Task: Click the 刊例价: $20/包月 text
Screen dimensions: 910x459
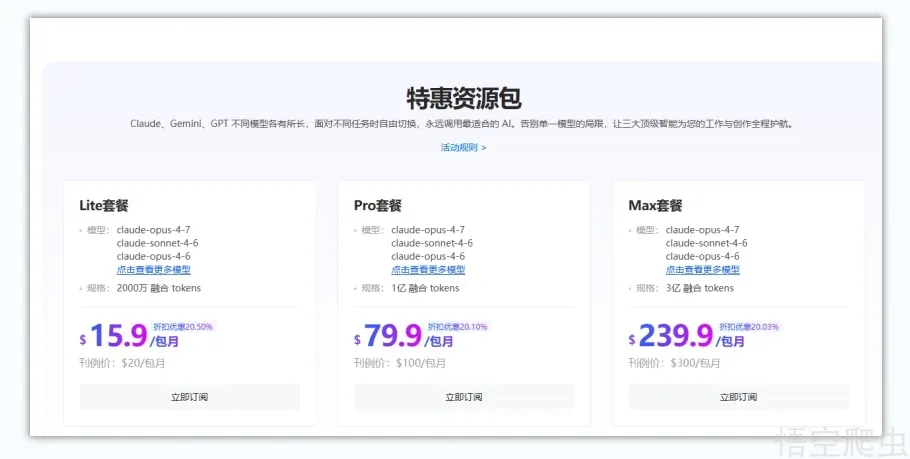Action: [x=122, y=363]
